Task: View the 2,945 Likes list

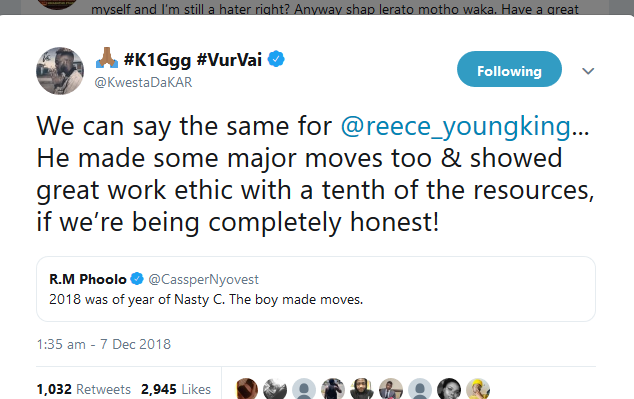Action: coord(176,389)
